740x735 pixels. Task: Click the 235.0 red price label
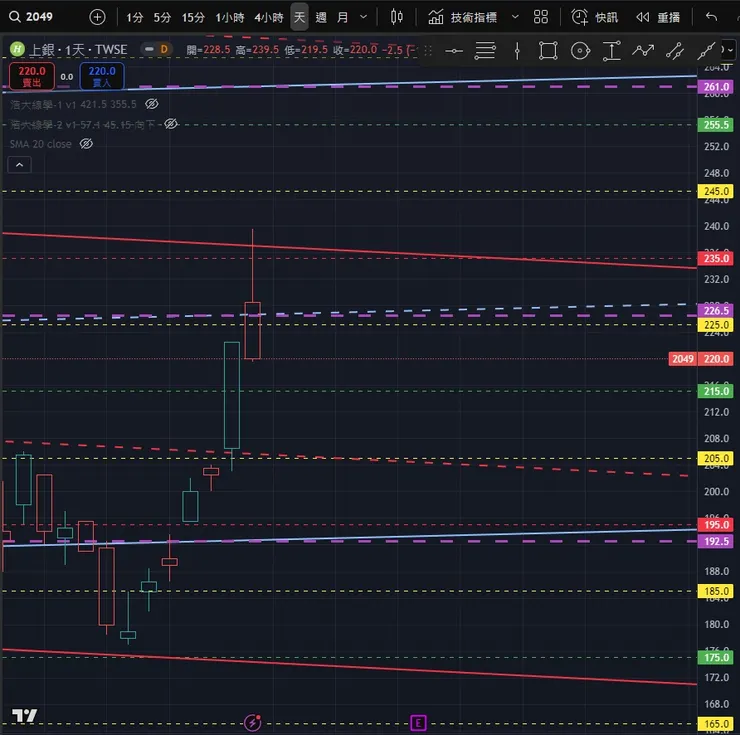pyautogui.click(x=715, y=258)
